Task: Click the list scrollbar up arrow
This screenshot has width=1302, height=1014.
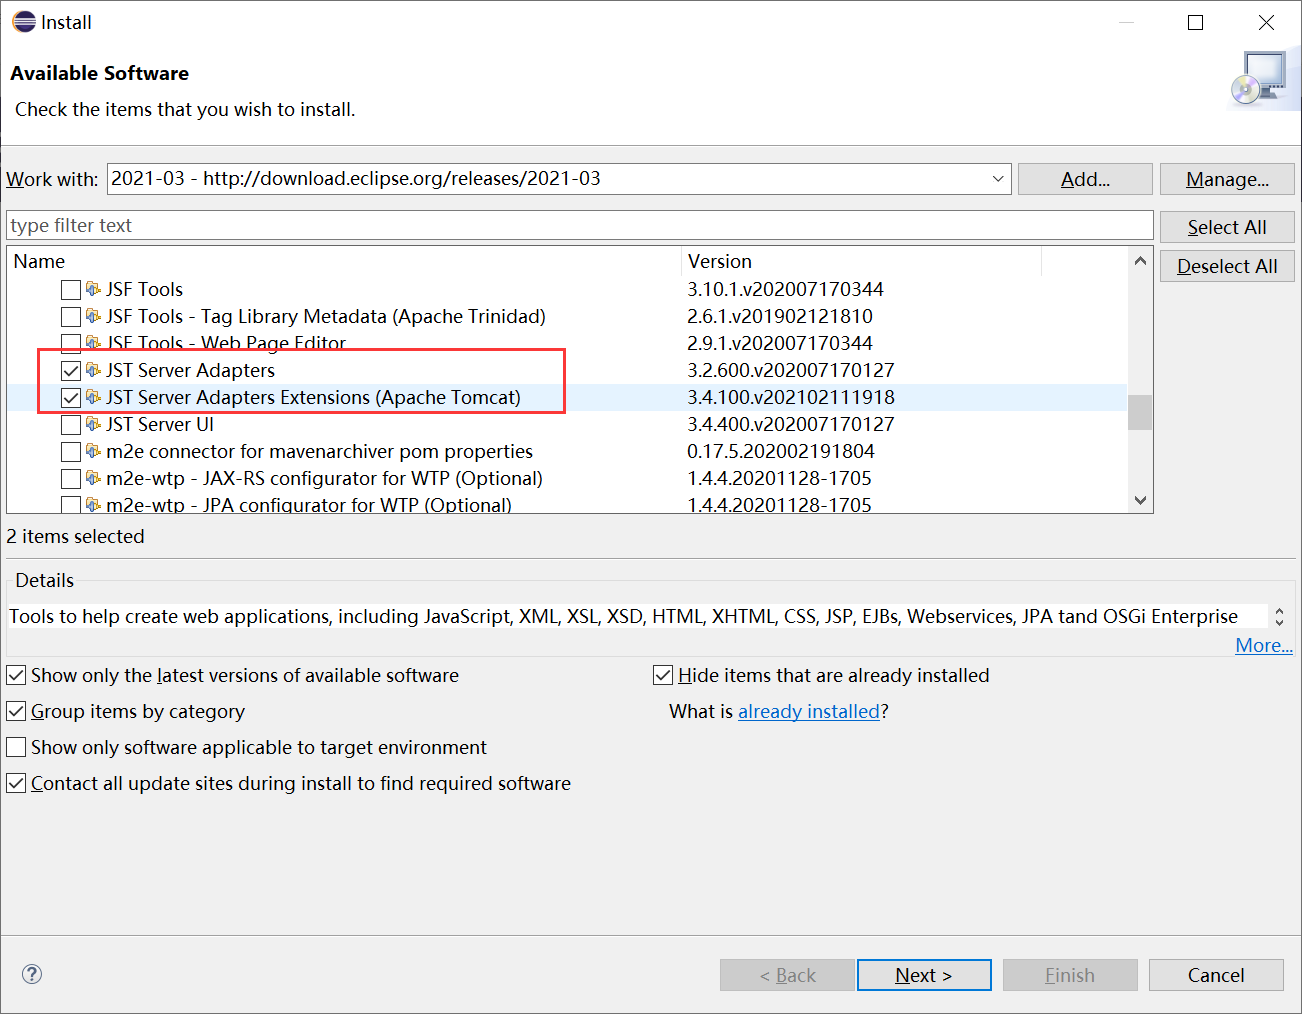Action: [1140, 261]
